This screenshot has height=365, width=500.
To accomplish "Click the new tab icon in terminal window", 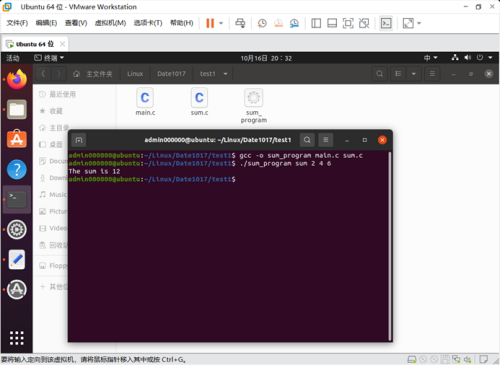I will pos(79,140).
